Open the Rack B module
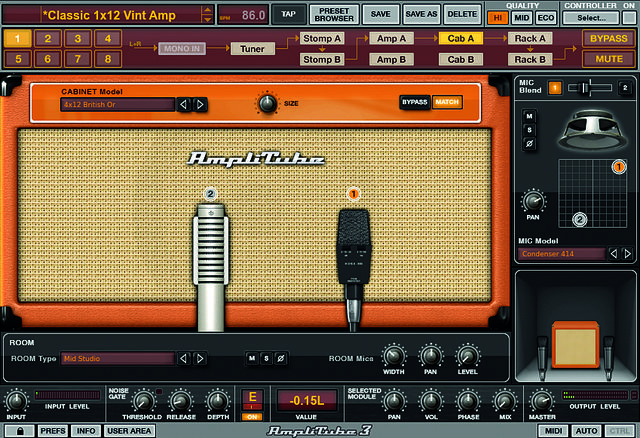Viewport: 640px width, 438px height. point(530,60)
